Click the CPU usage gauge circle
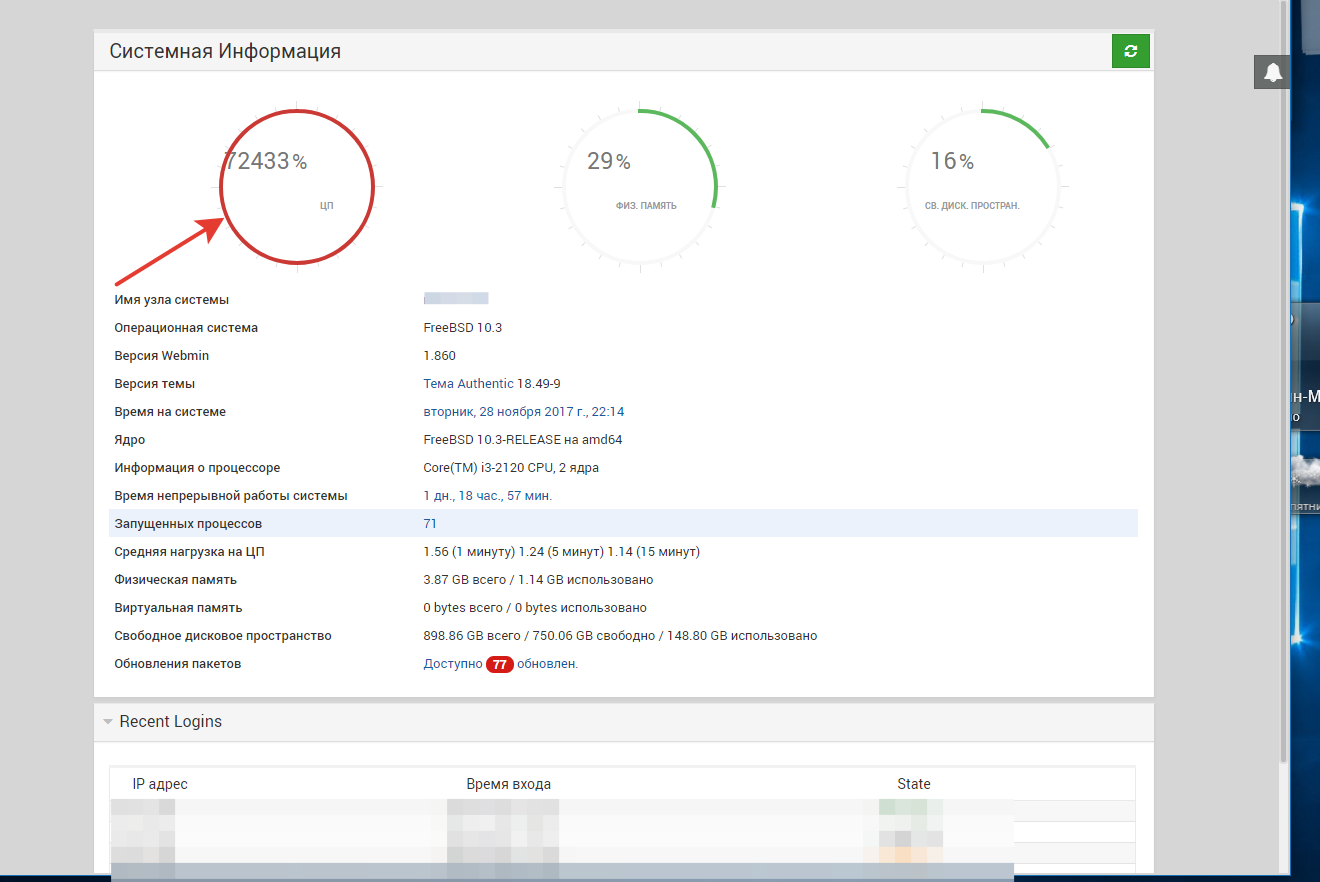Viewport: 1320px width, 882px height. coord(297,186)
